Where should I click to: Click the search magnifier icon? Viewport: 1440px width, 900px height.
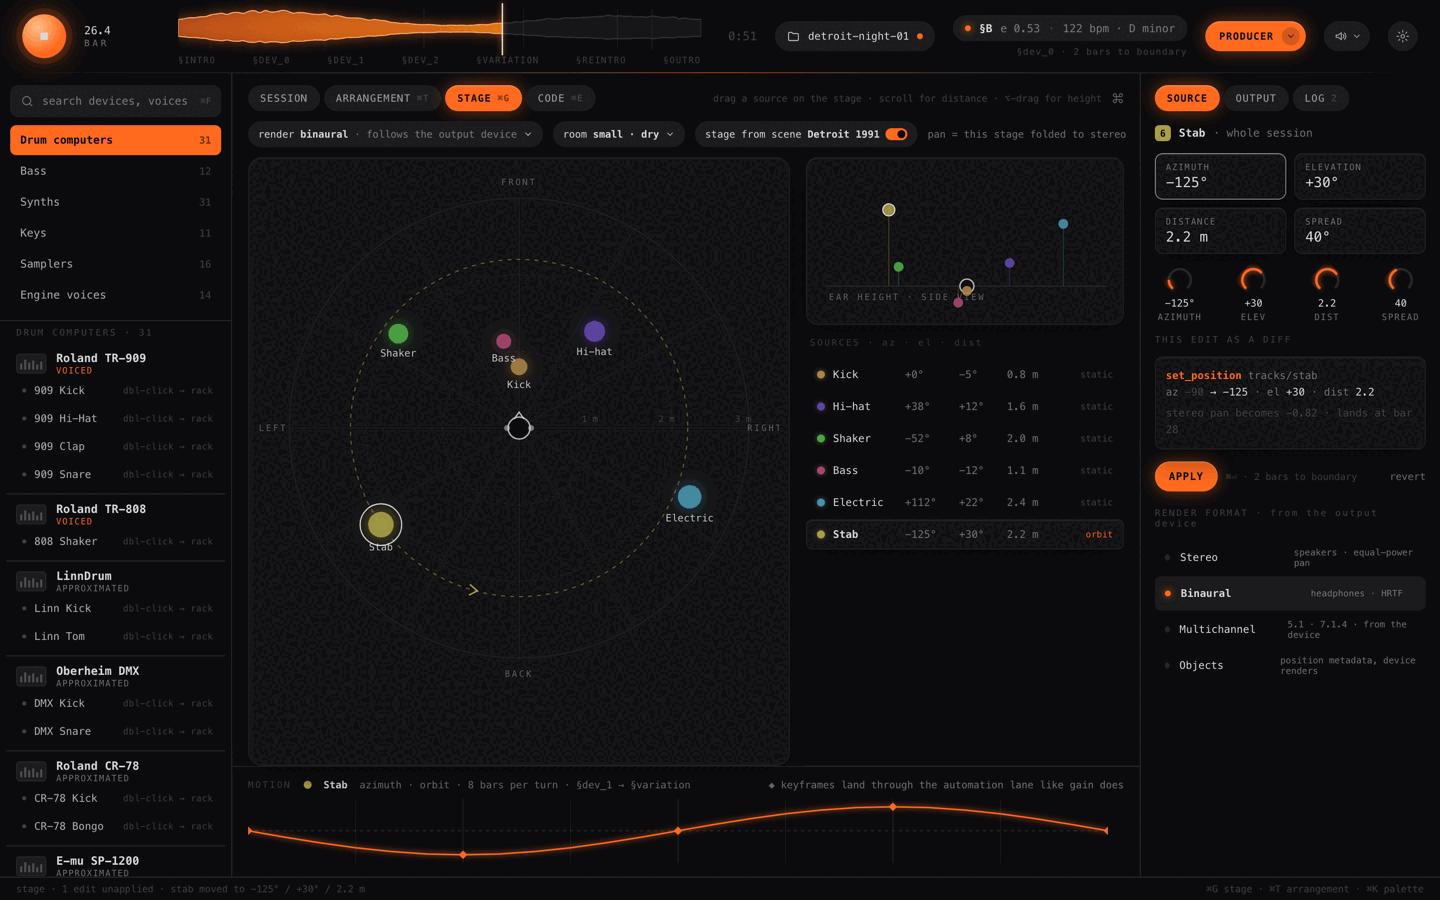click(27, 101)
